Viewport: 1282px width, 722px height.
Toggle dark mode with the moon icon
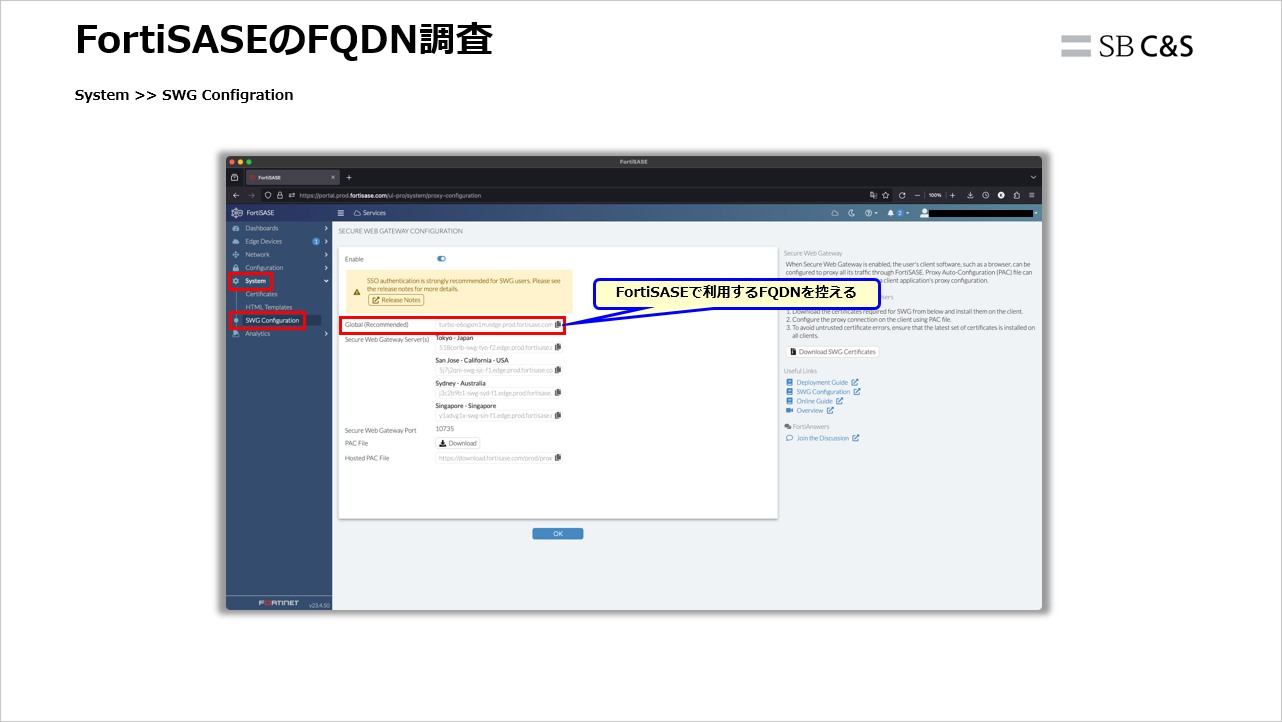click(851, 212)
